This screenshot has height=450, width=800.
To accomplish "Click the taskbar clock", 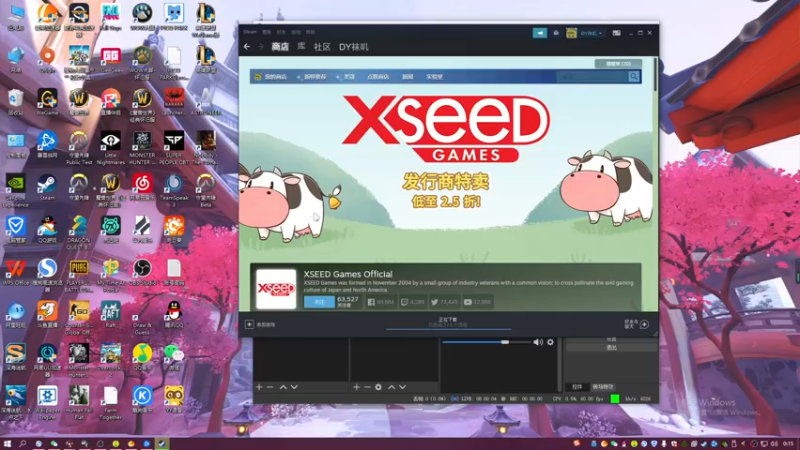I will 789,444.
